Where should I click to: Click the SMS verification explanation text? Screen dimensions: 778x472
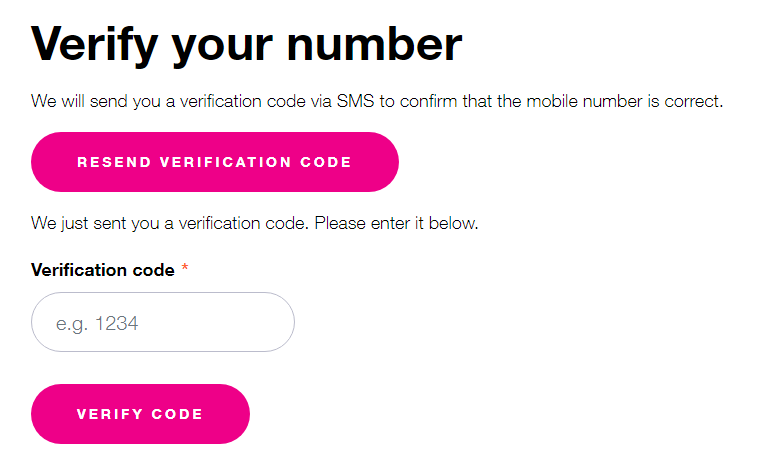point(376,102)
